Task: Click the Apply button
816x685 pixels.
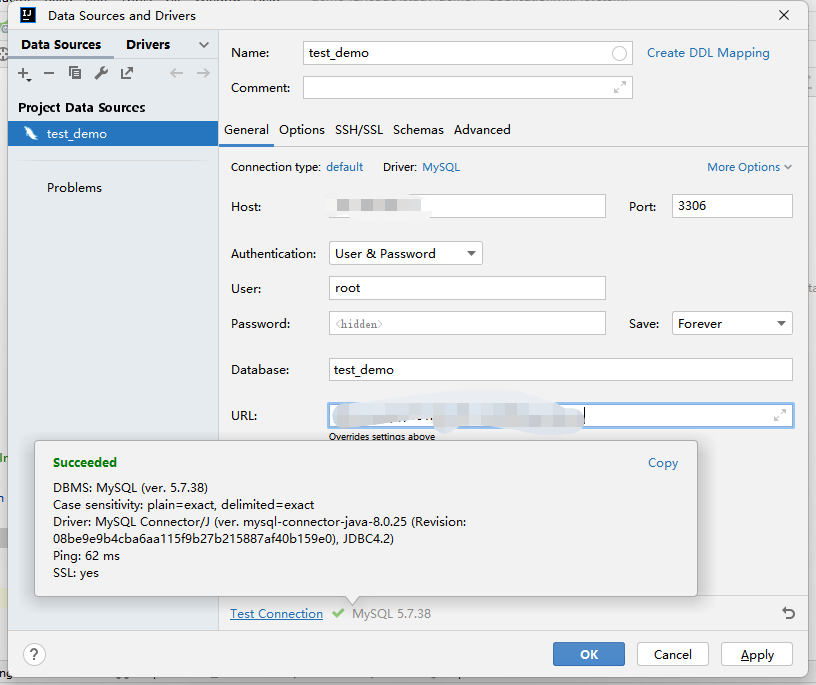Action: coord(757,654)
